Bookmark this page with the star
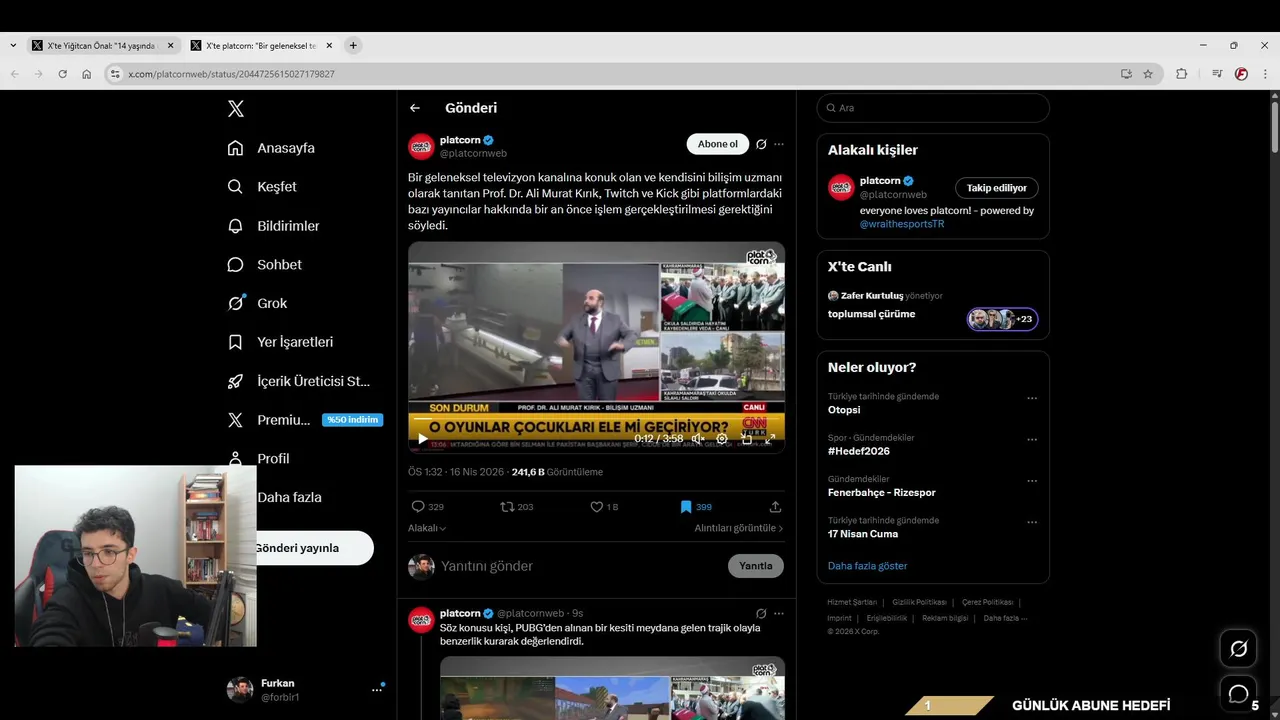The height and width of the screenshot is (720, 1280). pyautogui.click(x=1148, y=74)
